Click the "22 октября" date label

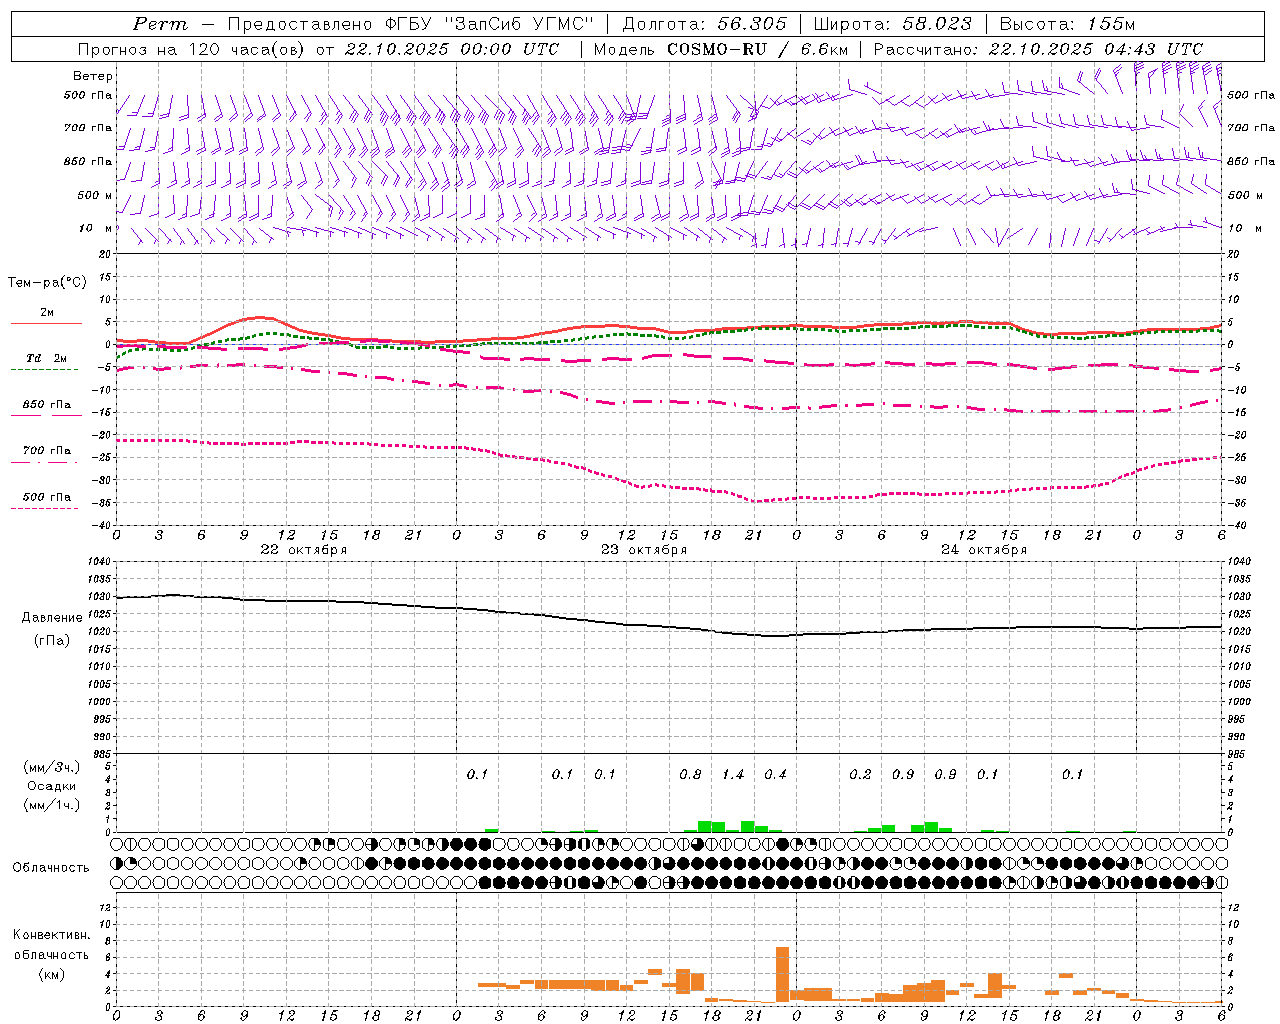pos(303,550)
